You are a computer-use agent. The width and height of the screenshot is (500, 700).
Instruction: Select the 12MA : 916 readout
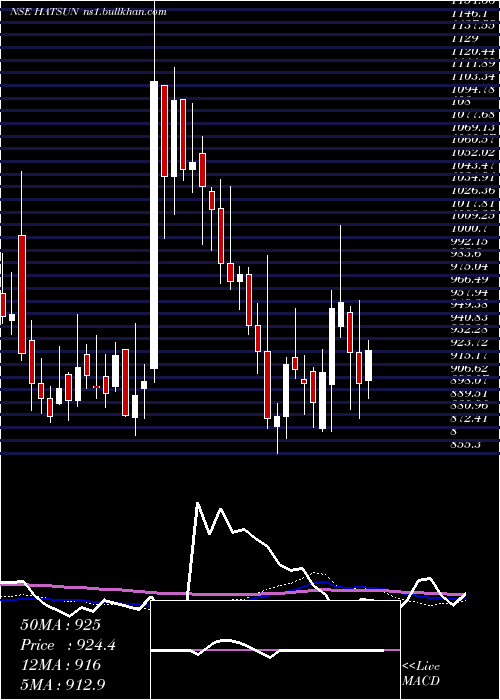[60, 665]
